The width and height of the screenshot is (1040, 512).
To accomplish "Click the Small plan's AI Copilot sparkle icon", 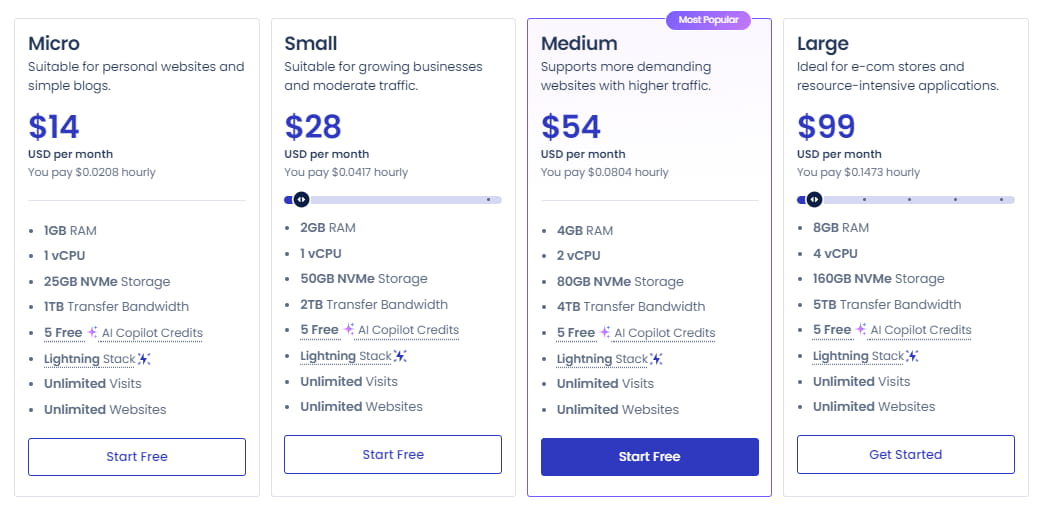I will tap(349, 330).
